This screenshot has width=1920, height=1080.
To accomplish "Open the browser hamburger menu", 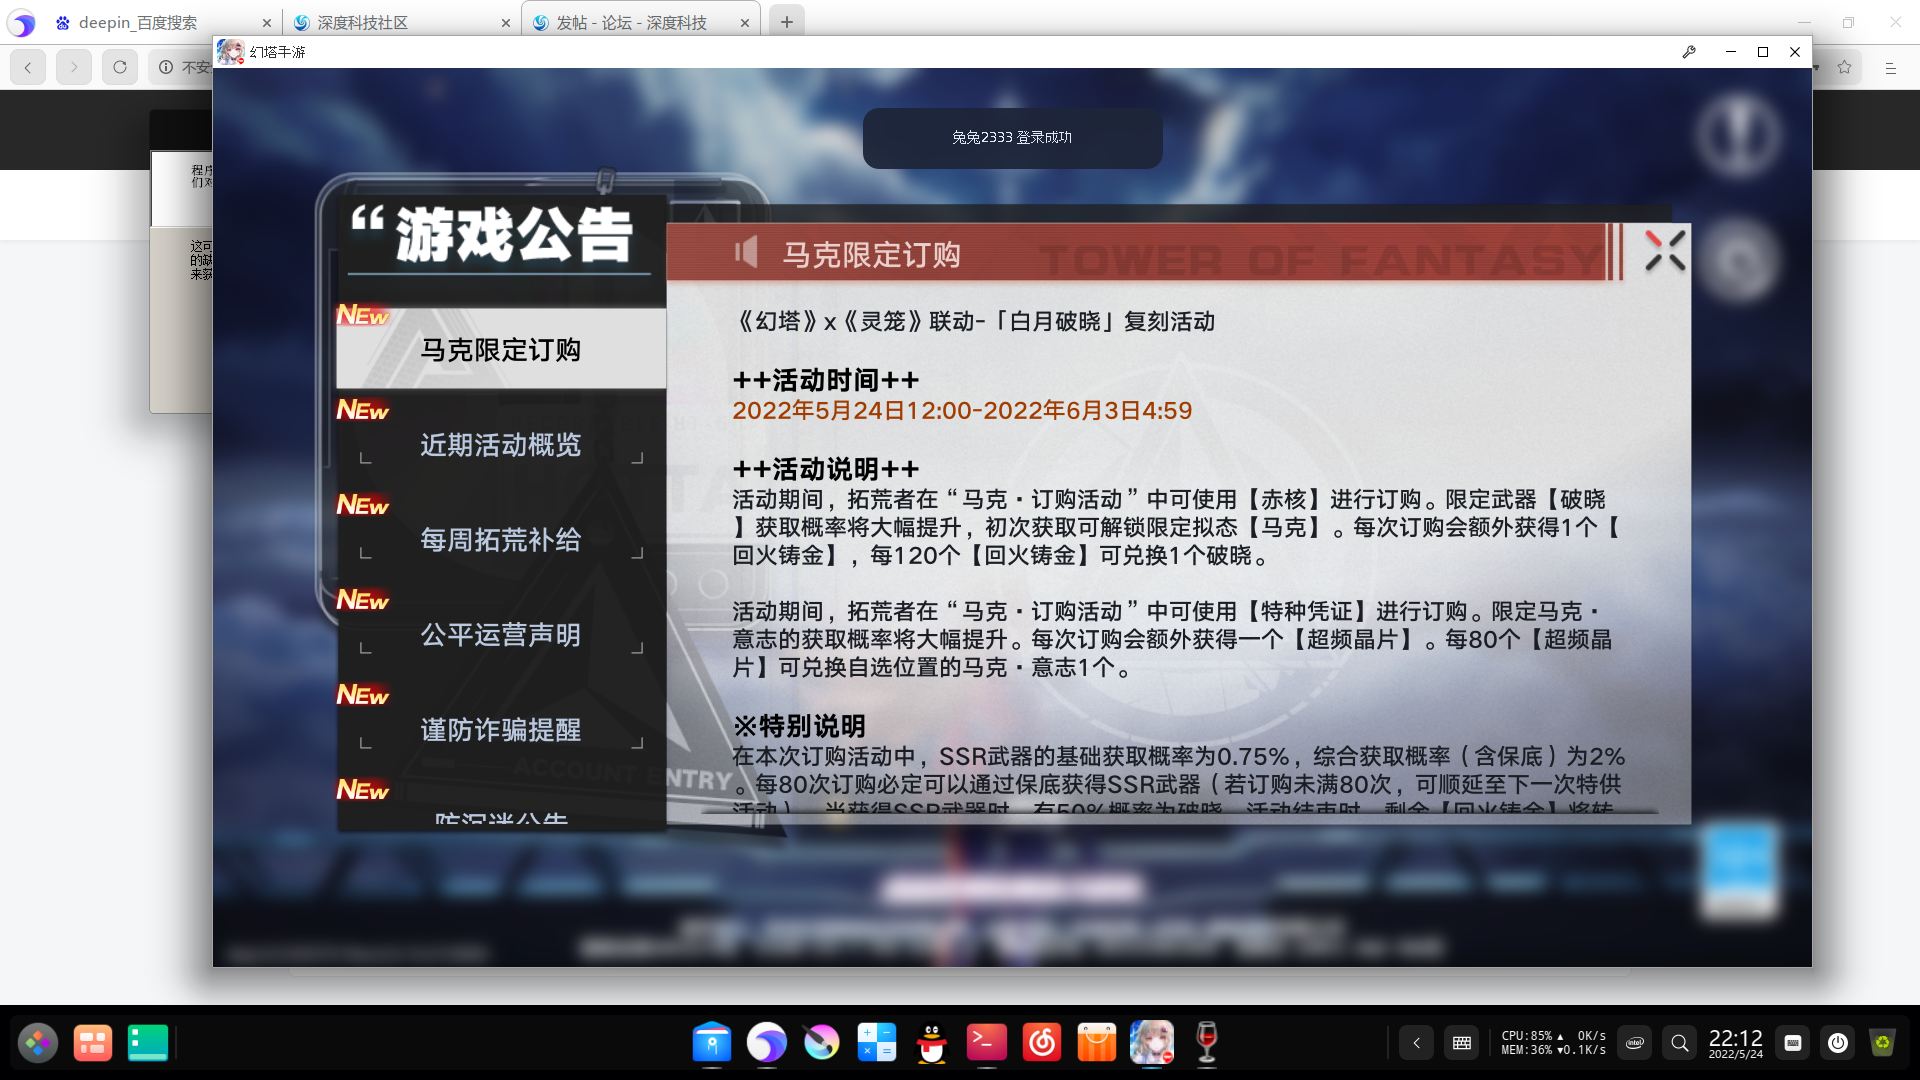I will point(1890,67).
